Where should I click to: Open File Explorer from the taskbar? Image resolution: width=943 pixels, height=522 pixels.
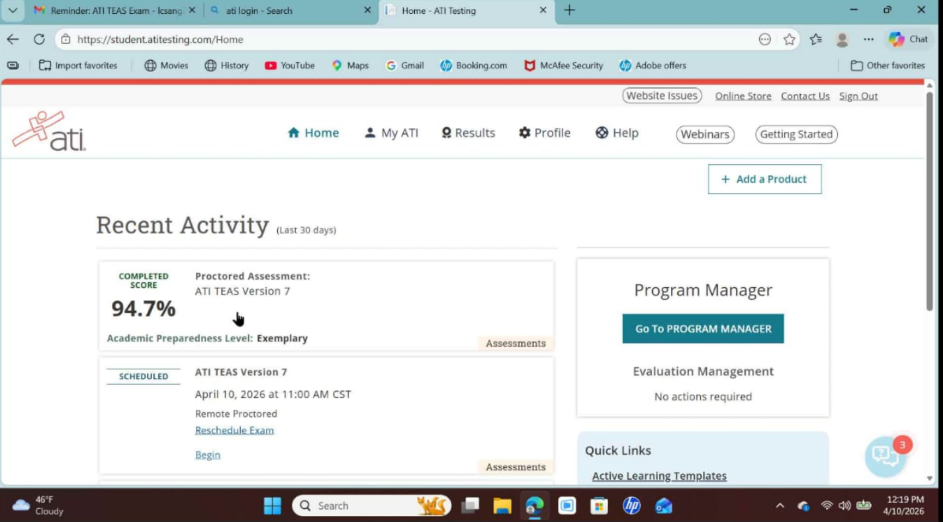click(x=502, y=506)
